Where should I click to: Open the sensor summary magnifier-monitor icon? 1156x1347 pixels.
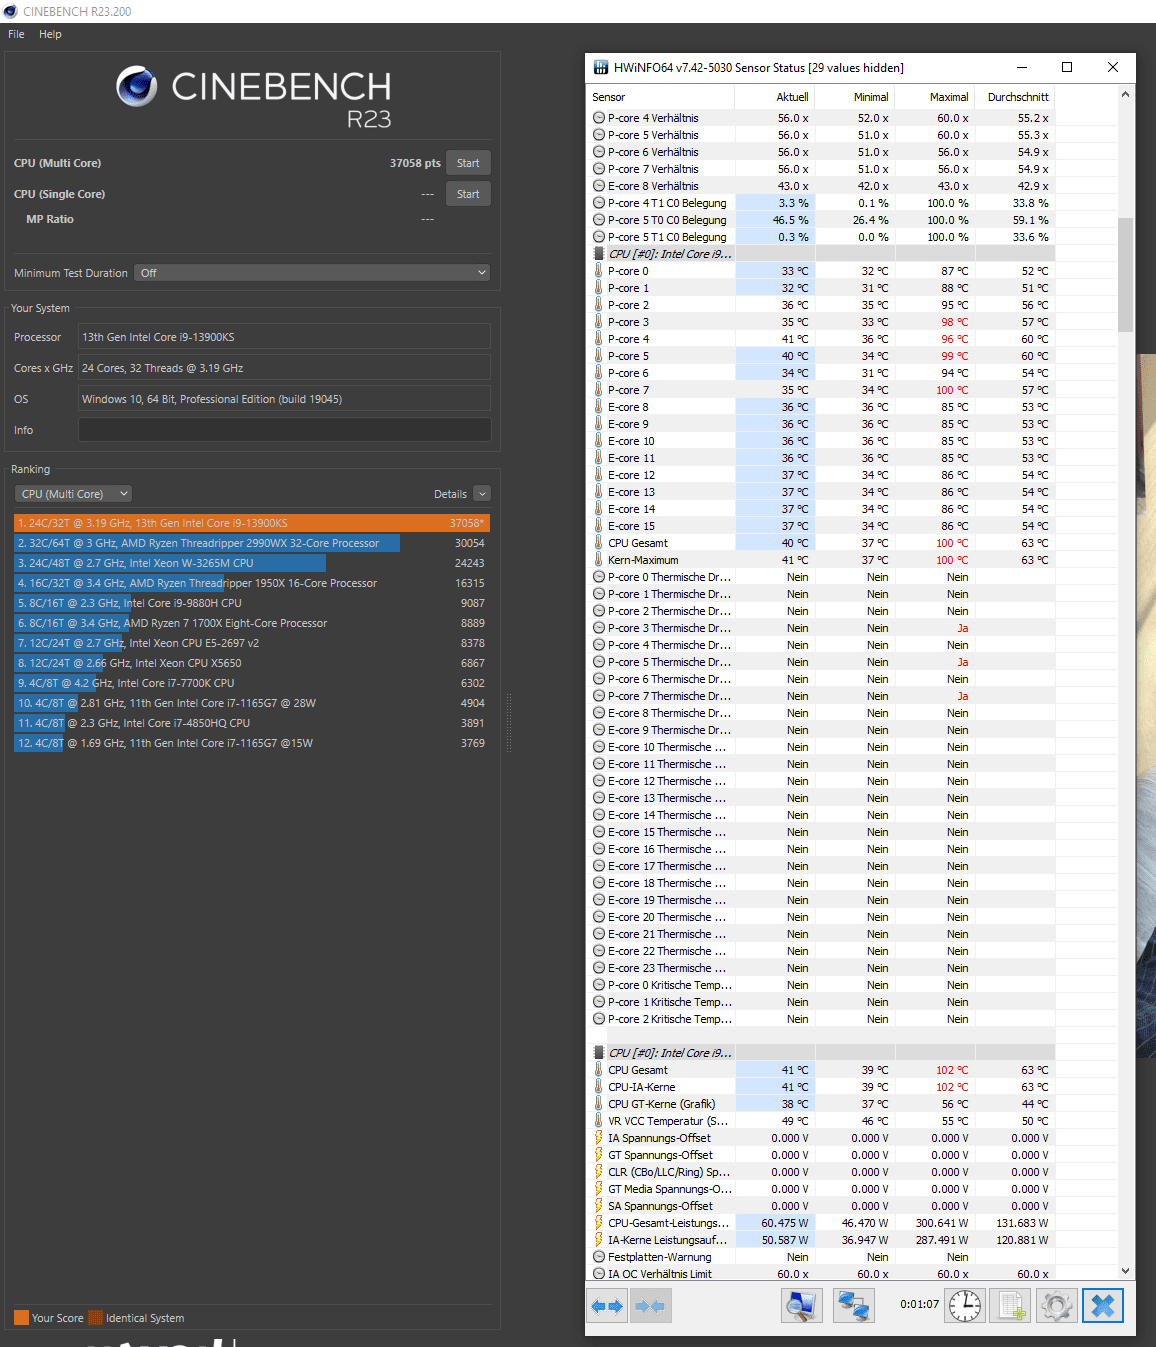[801, 1305]
